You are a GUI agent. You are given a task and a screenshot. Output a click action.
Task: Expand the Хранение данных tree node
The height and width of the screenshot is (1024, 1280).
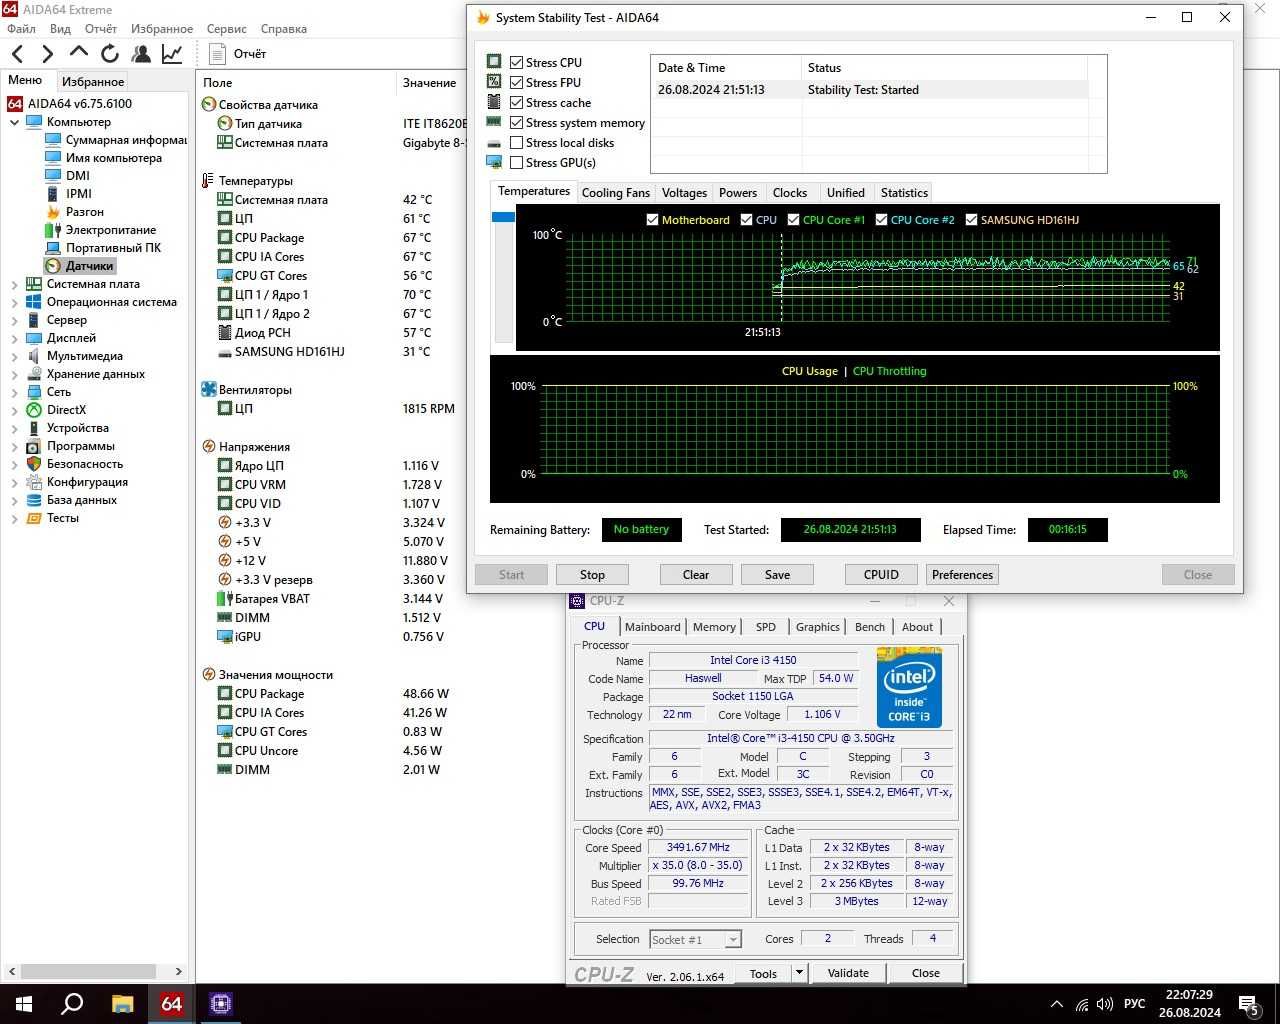tap(14, 374)
